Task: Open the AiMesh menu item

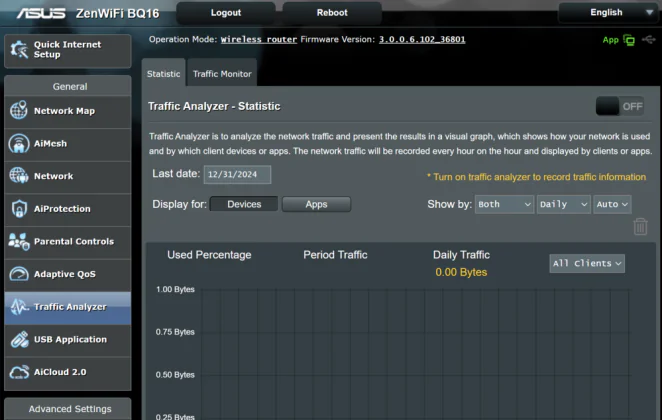Action: 68,144
